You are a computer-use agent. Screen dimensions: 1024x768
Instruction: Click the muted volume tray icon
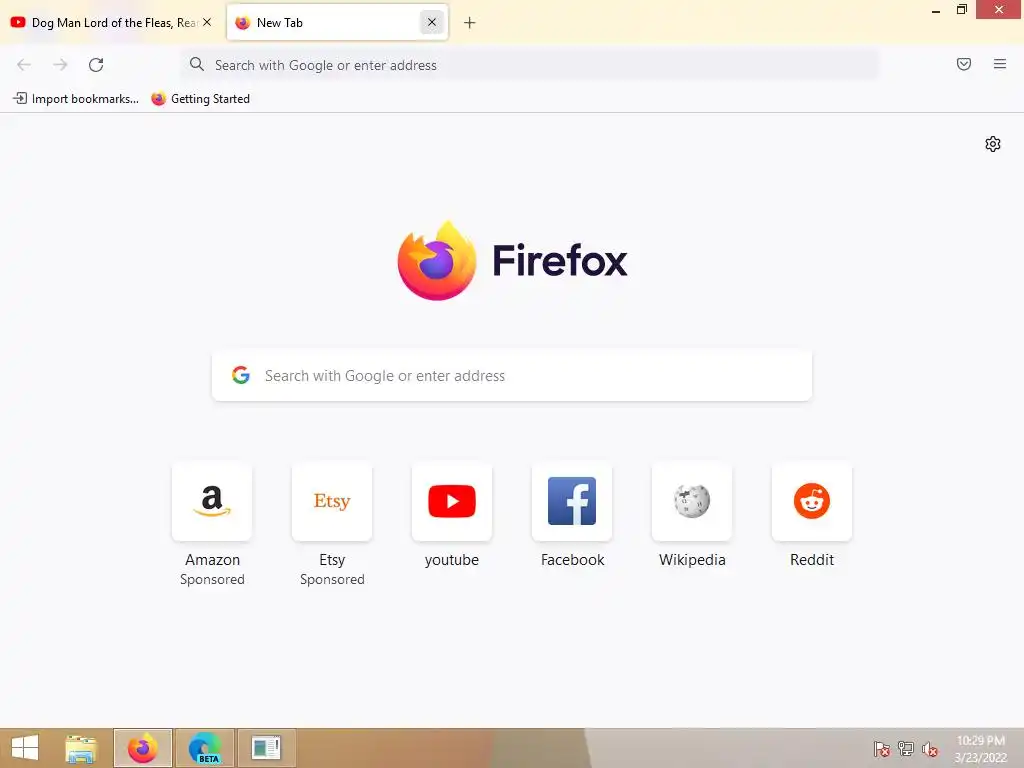pos(930,749)
